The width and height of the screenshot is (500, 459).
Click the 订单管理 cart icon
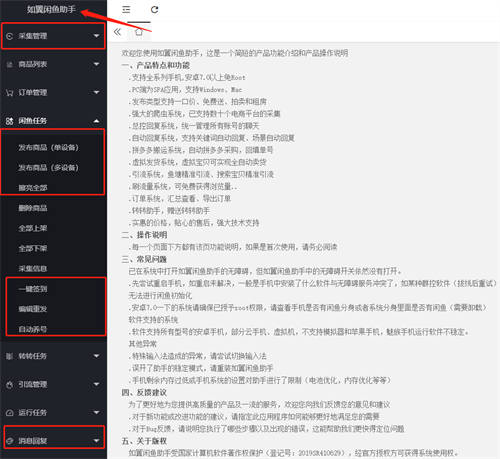point(10,93)
